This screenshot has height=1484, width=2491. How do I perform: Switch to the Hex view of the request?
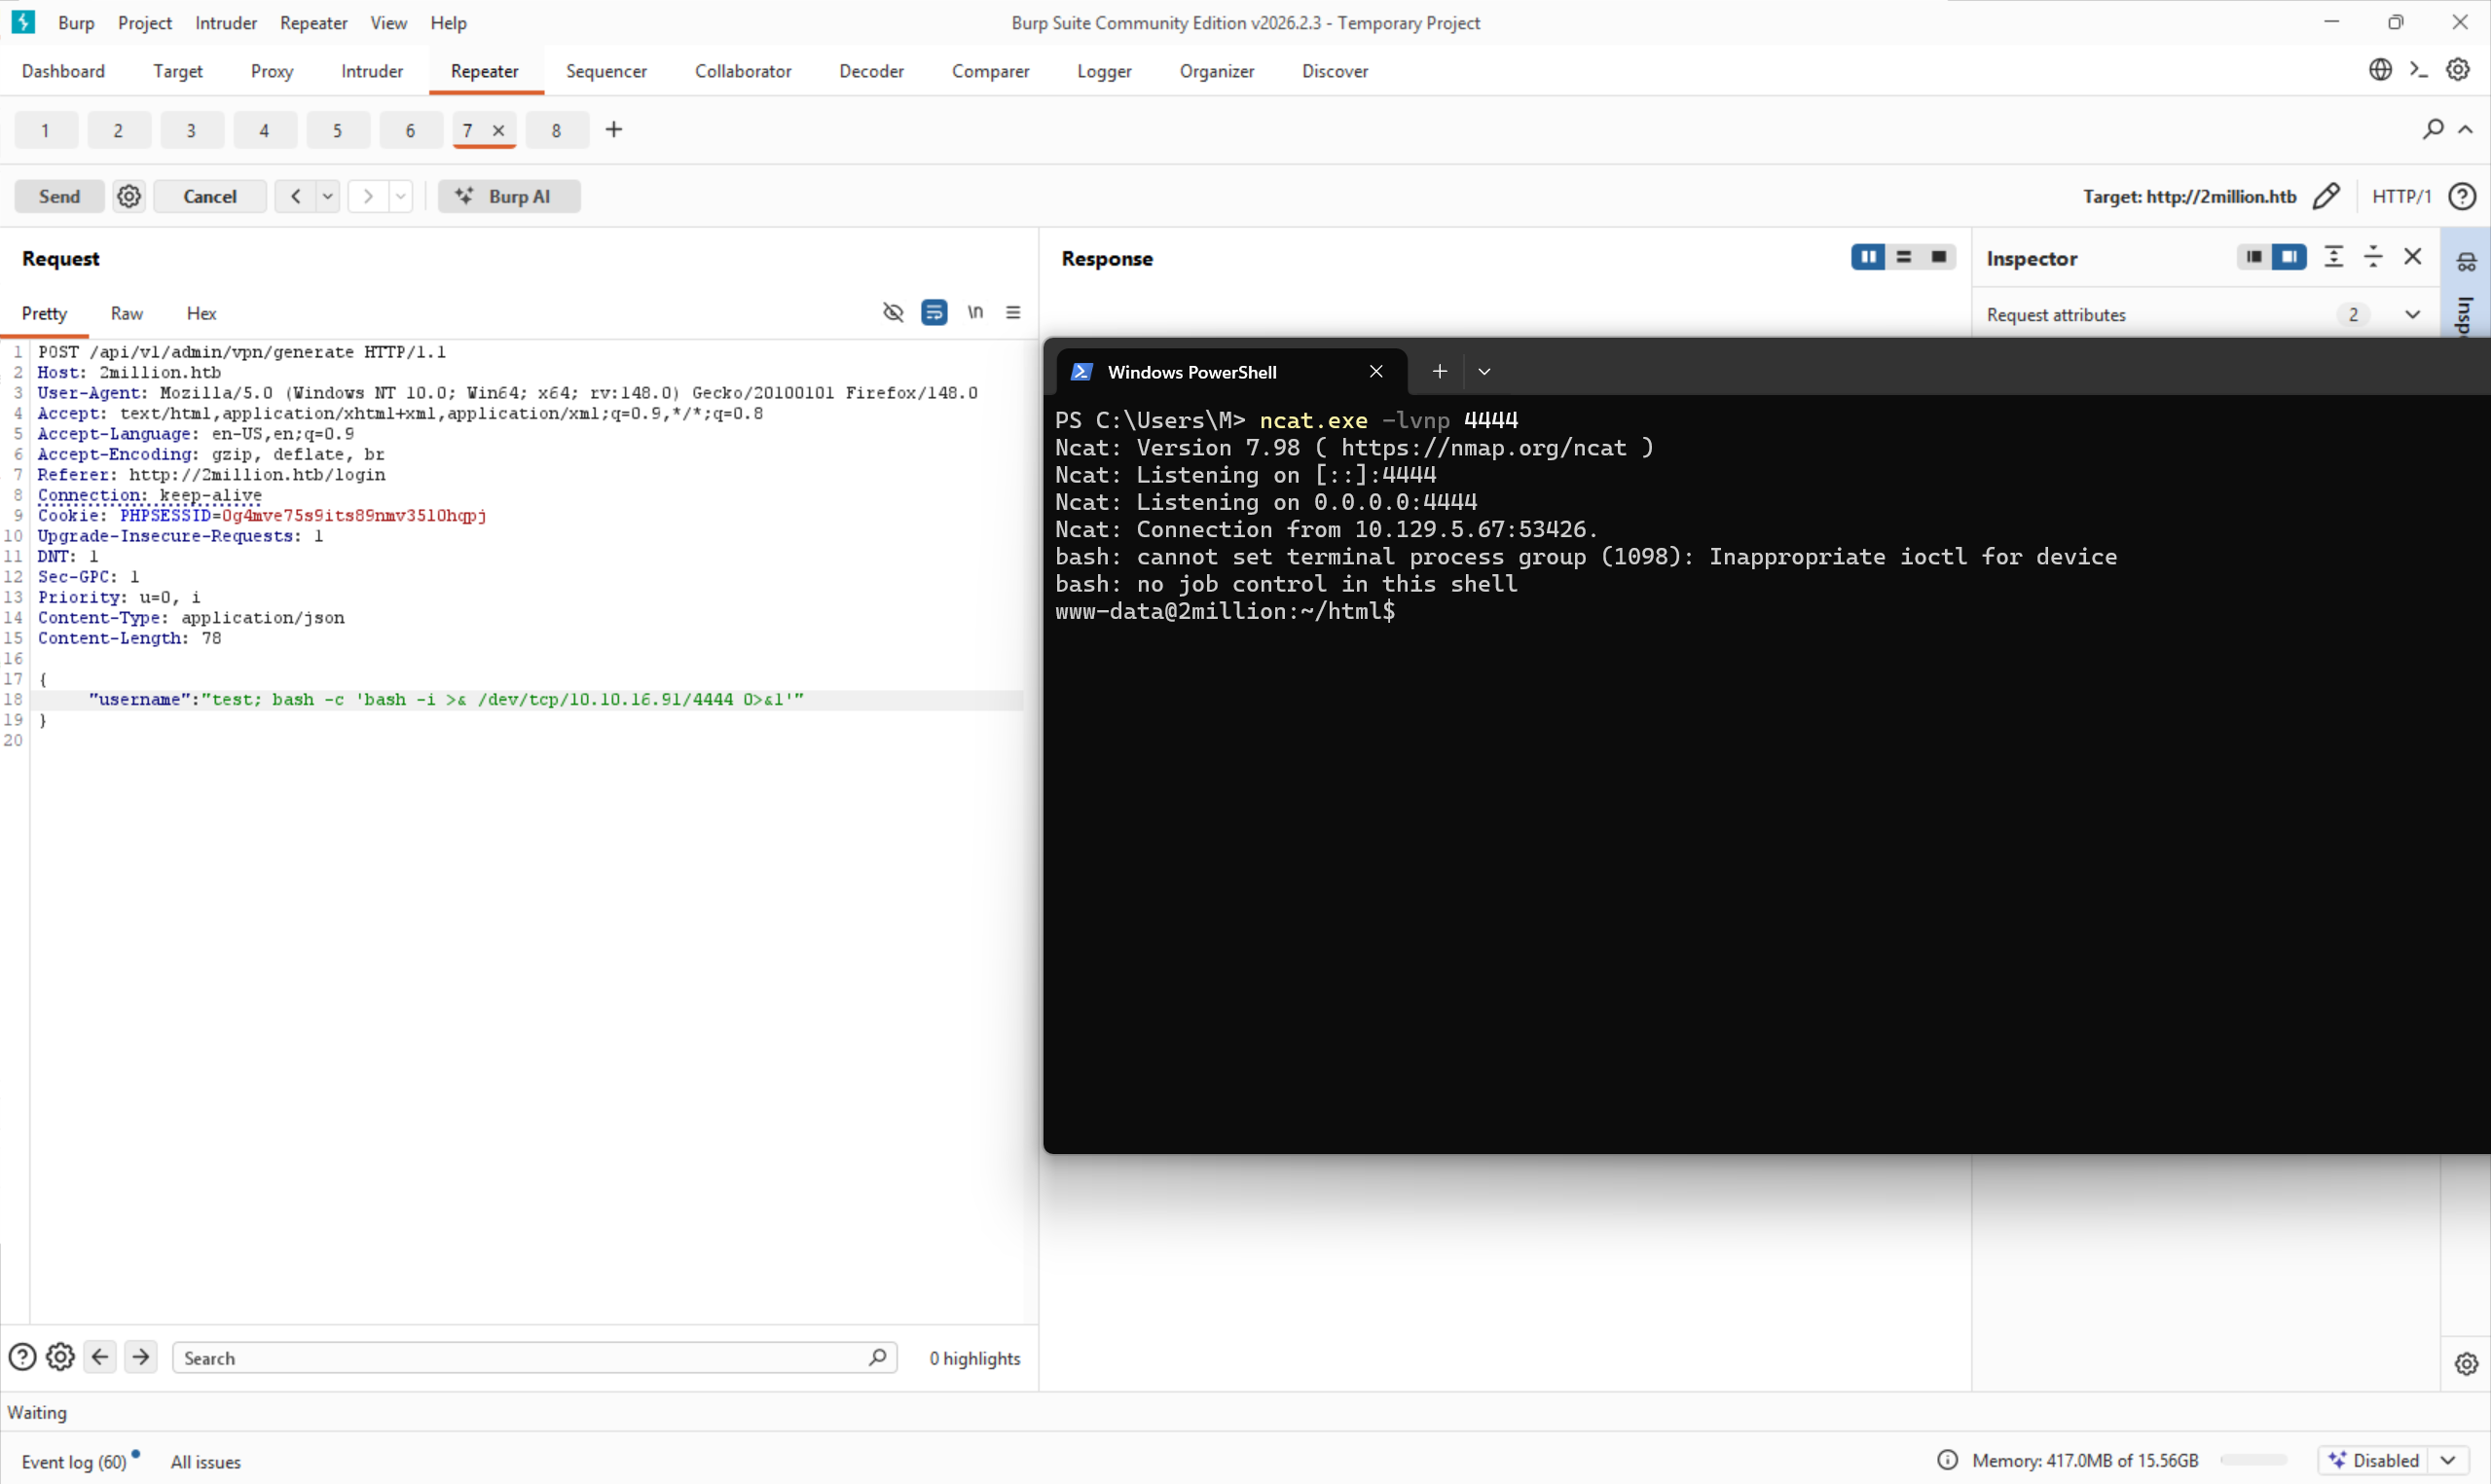[200, 313]
